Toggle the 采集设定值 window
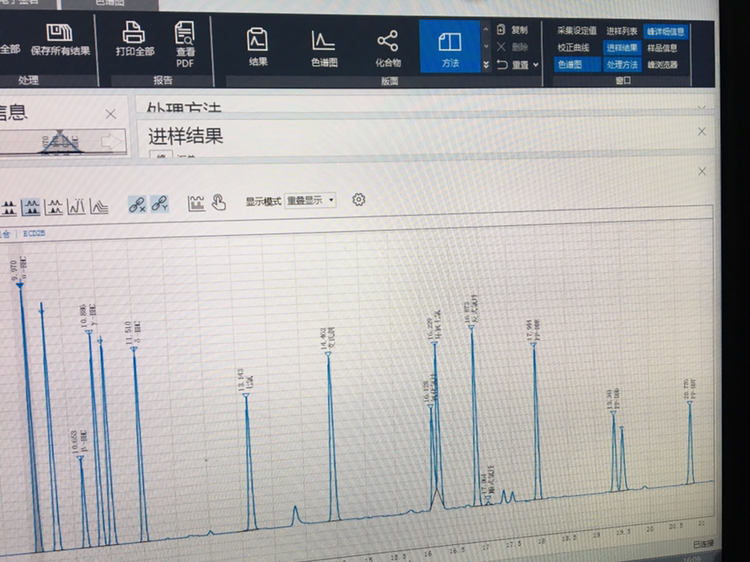The height and width of the screenshot is (562, 750). [x=576, y=31]
